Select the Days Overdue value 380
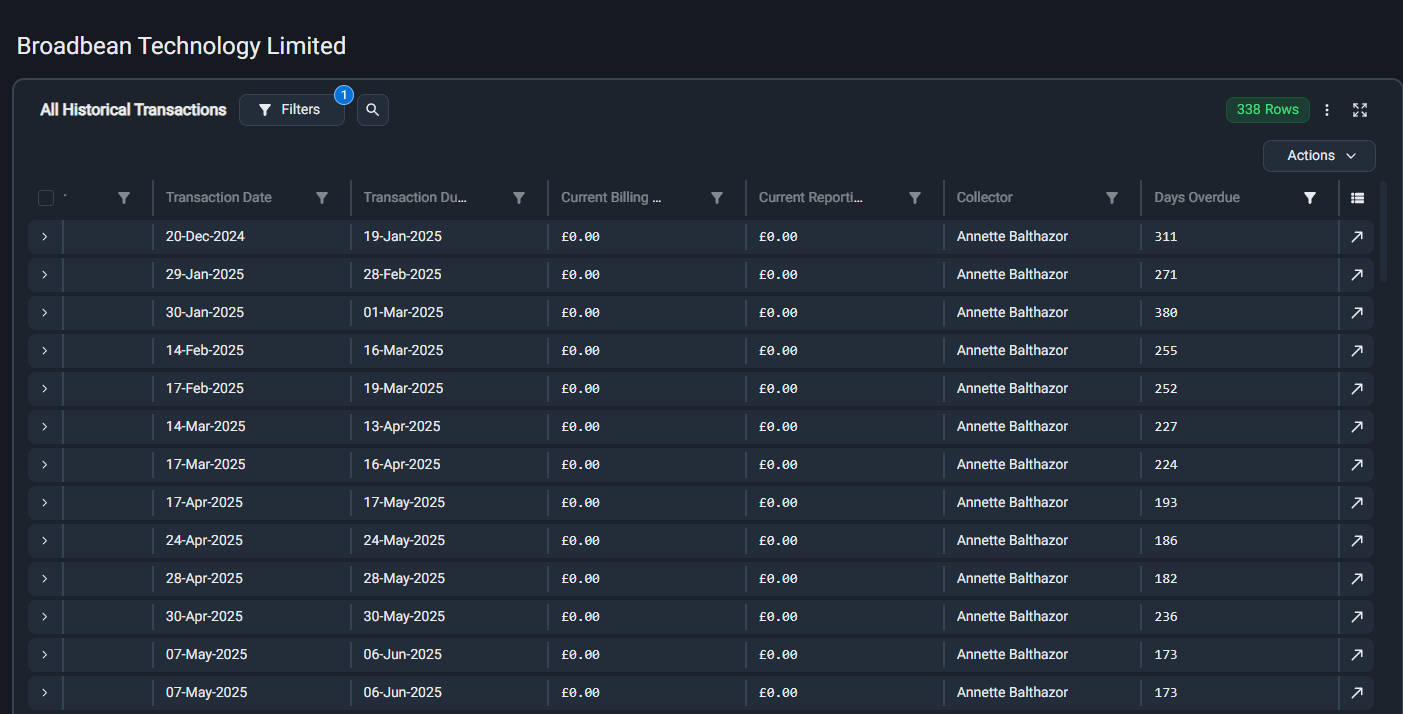The image size is (1403, 714). [x=1166, y=313]
